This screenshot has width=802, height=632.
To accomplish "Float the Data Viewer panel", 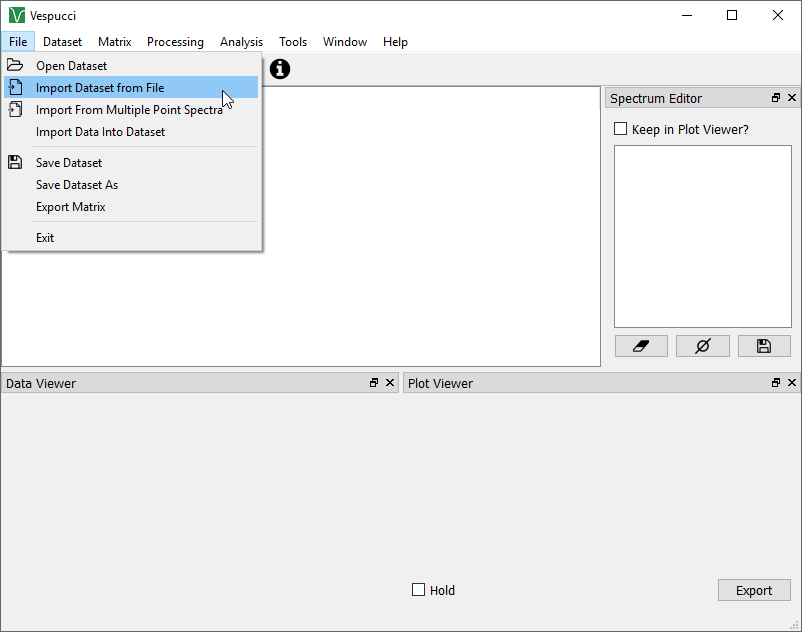I will click(x=374, y=382).
